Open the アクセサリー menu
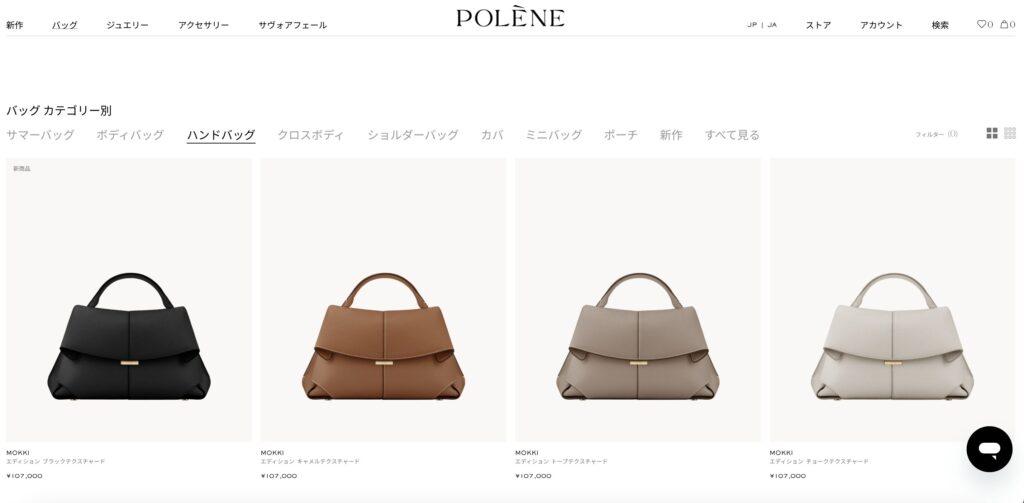This screenshot has height=503, width=1024. (x=203, y=25)
